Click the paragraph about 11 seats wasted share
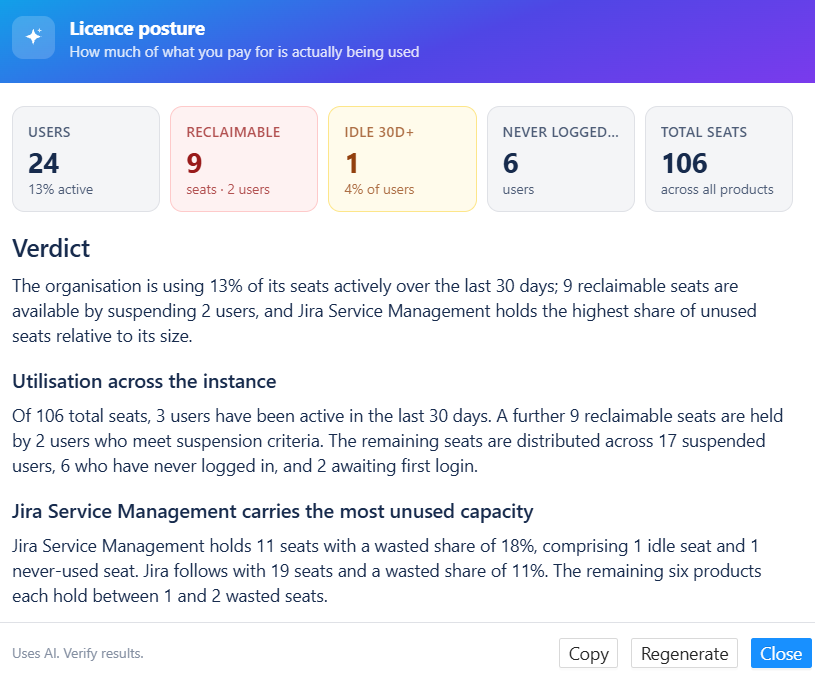The width and height of the screenshot is (815, 679). 387,571
